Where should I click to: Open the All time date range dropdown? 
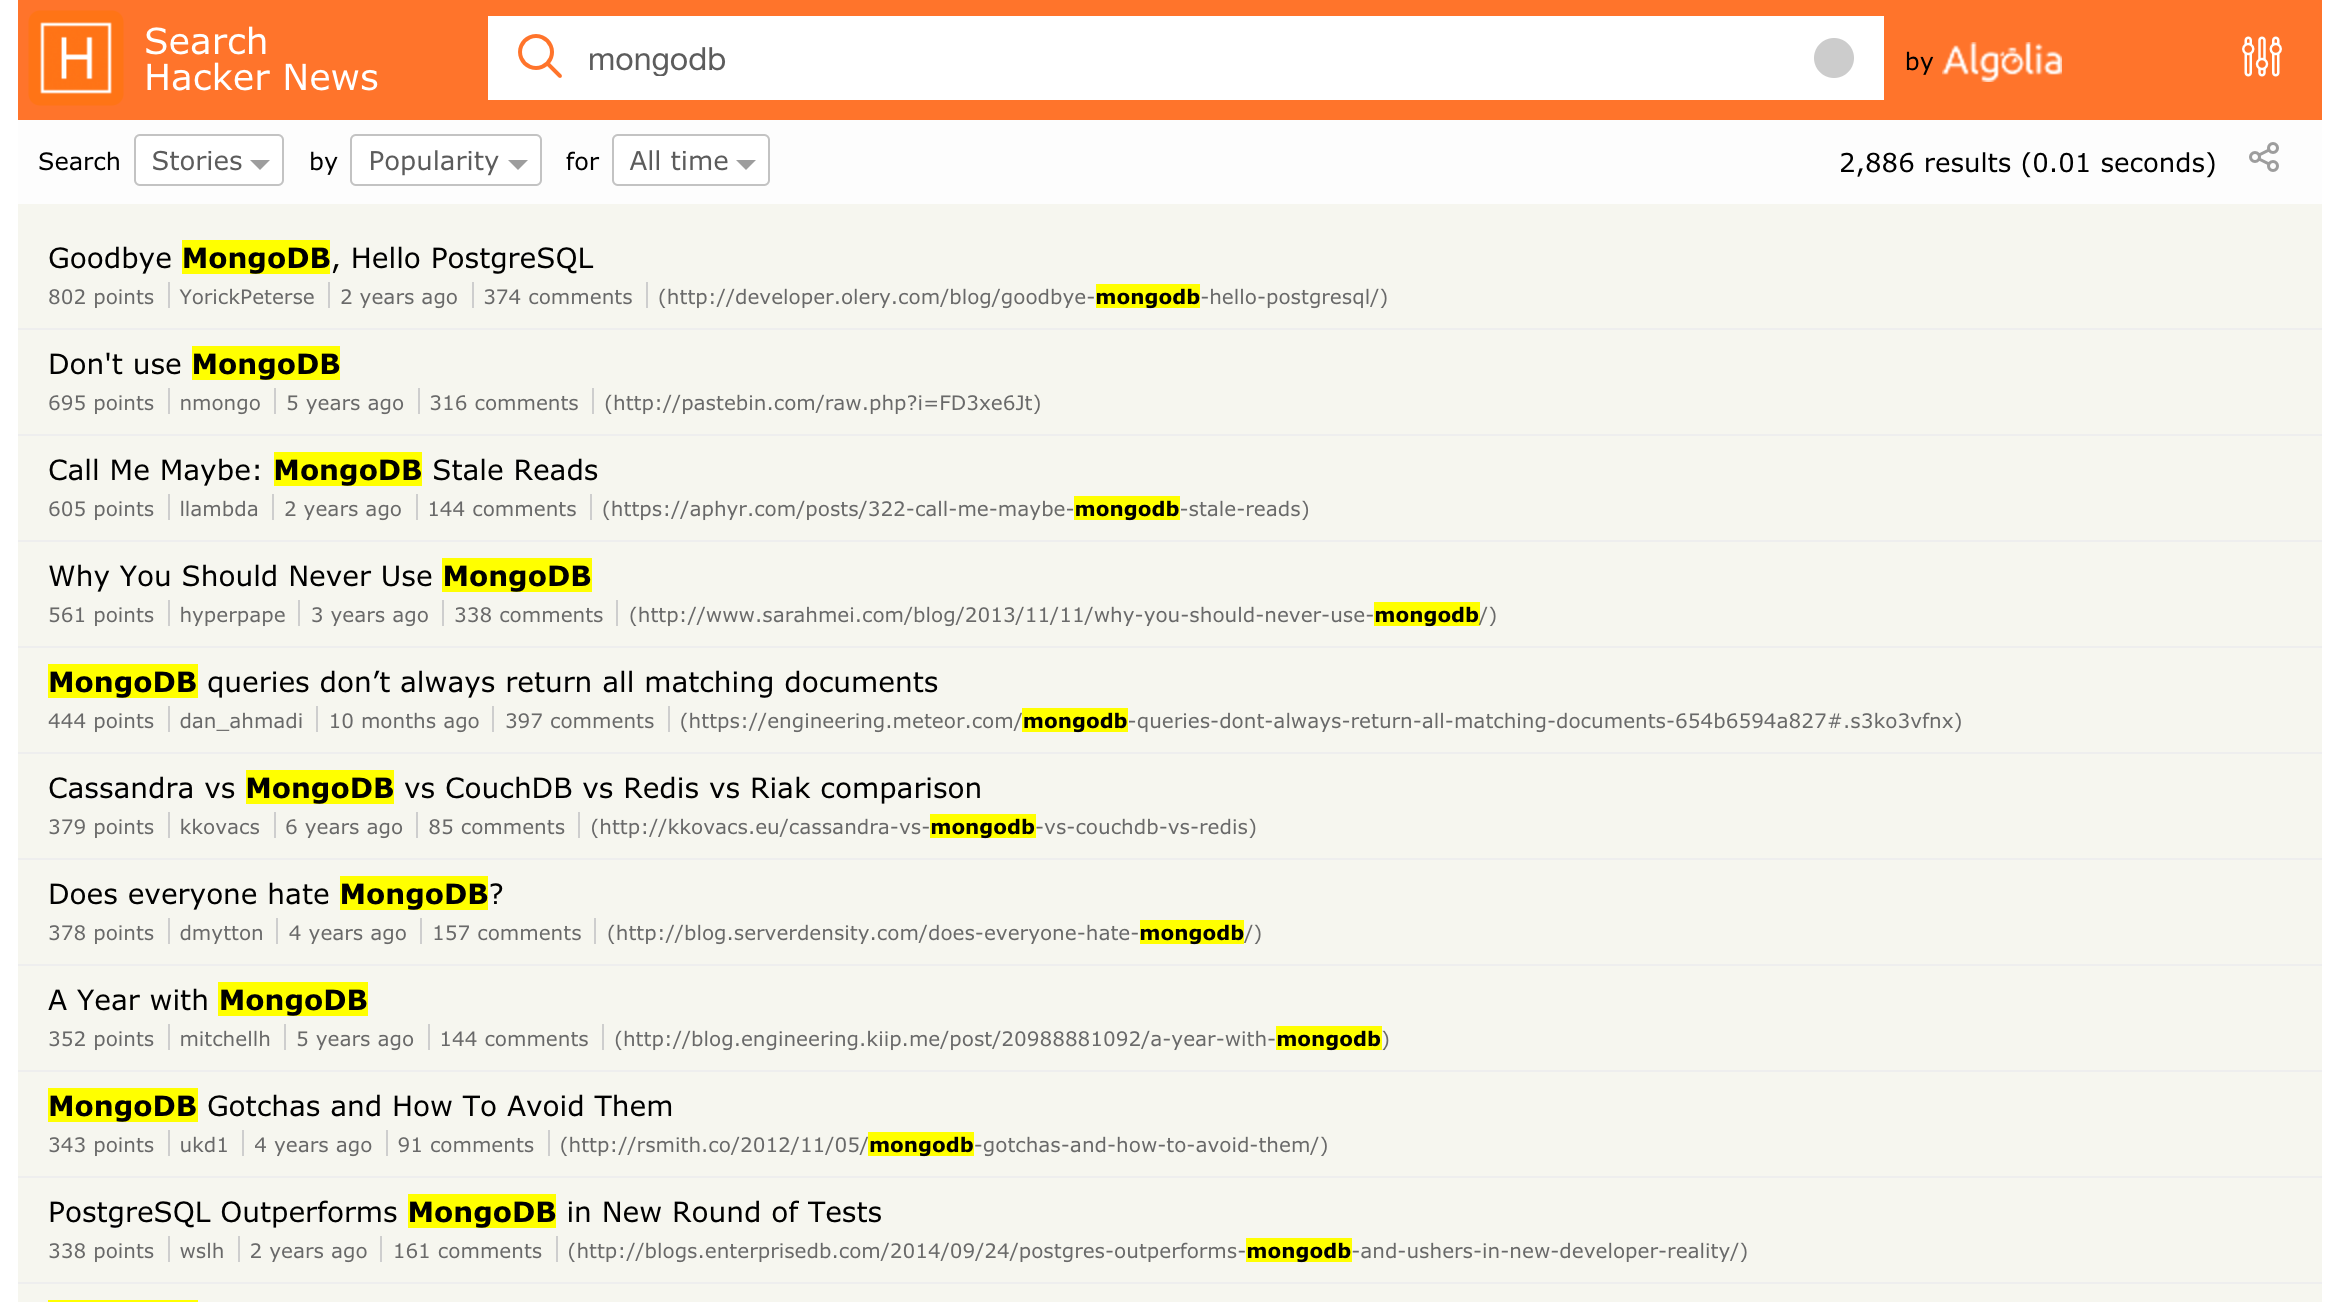click(690, 161)
